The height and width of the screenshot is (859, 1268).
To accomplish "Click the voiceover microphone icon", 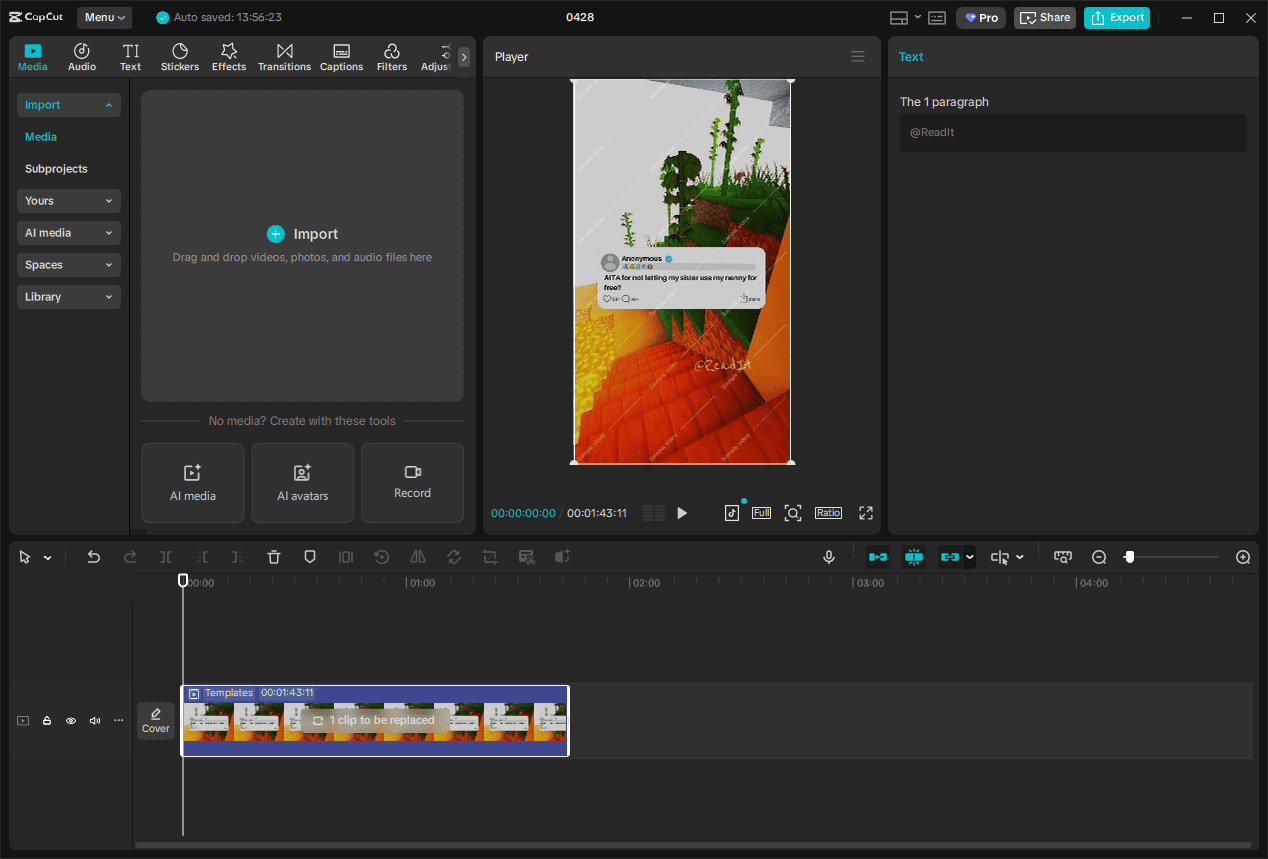I will coord(828,557).
